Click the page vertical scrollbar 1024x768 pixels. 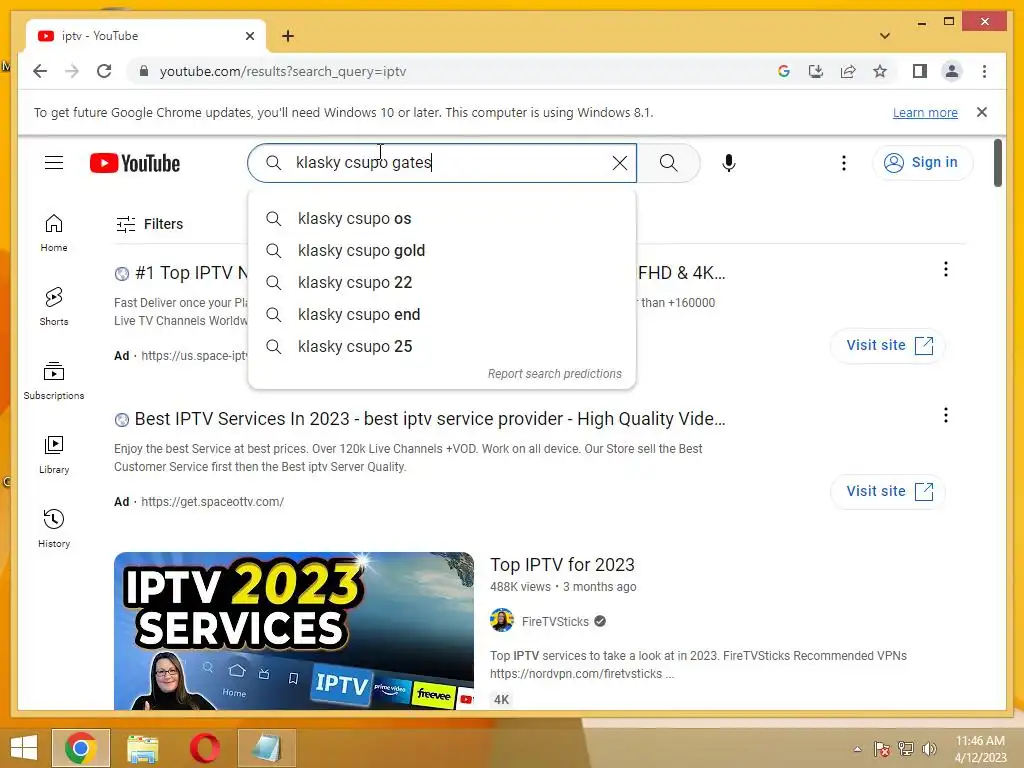997,163
